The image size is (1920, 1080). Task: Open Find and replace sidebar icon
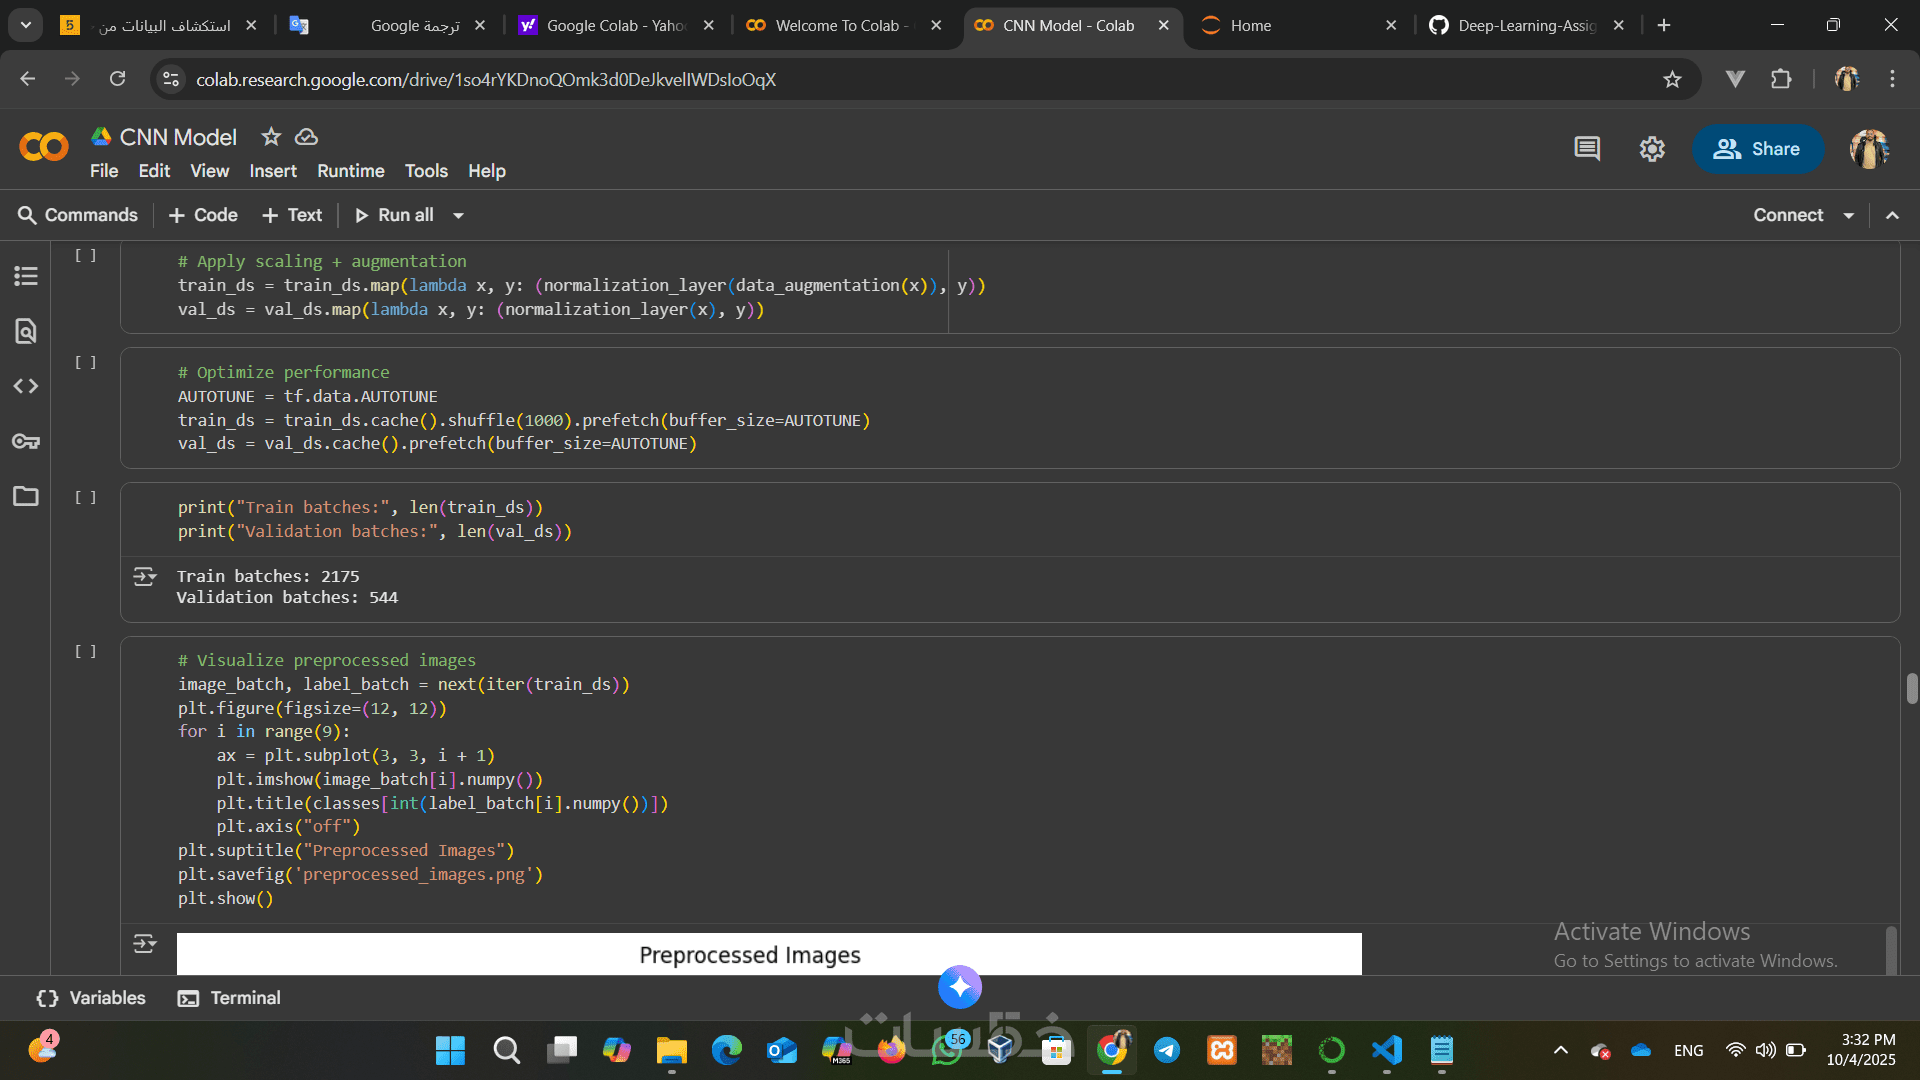tap(26, 331)
